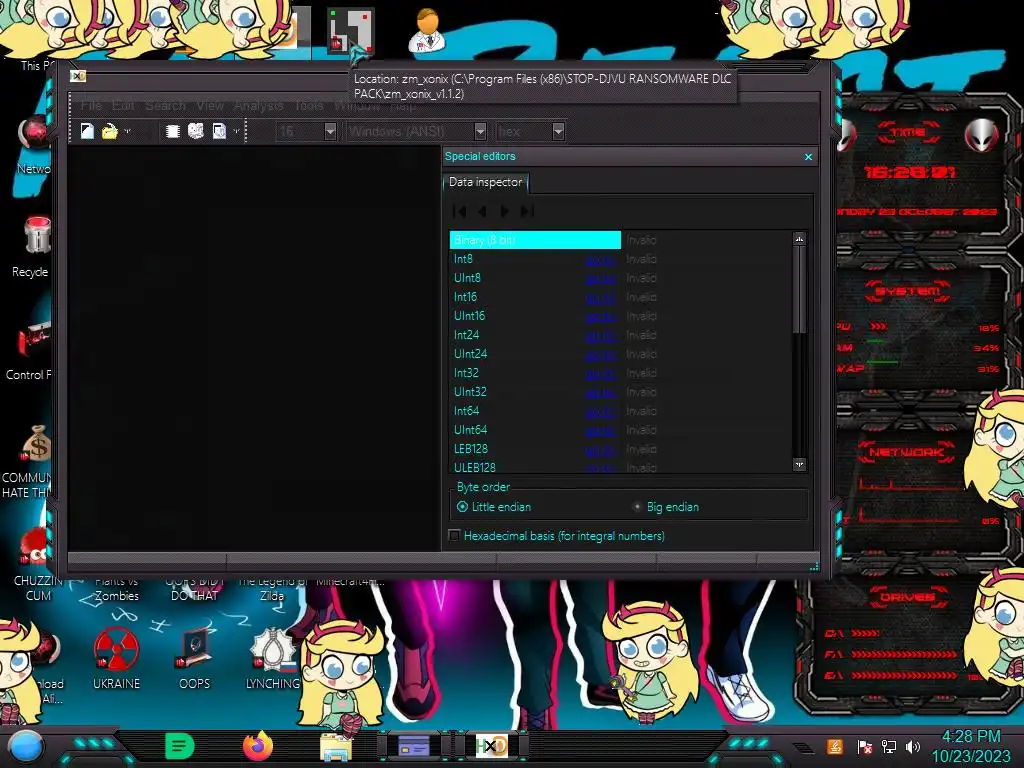Image resolution: width=1024 pixels, height=768 pixels.
Task: Select the UInt16 row
Action: pyautogui.click(x=620, y=315)
